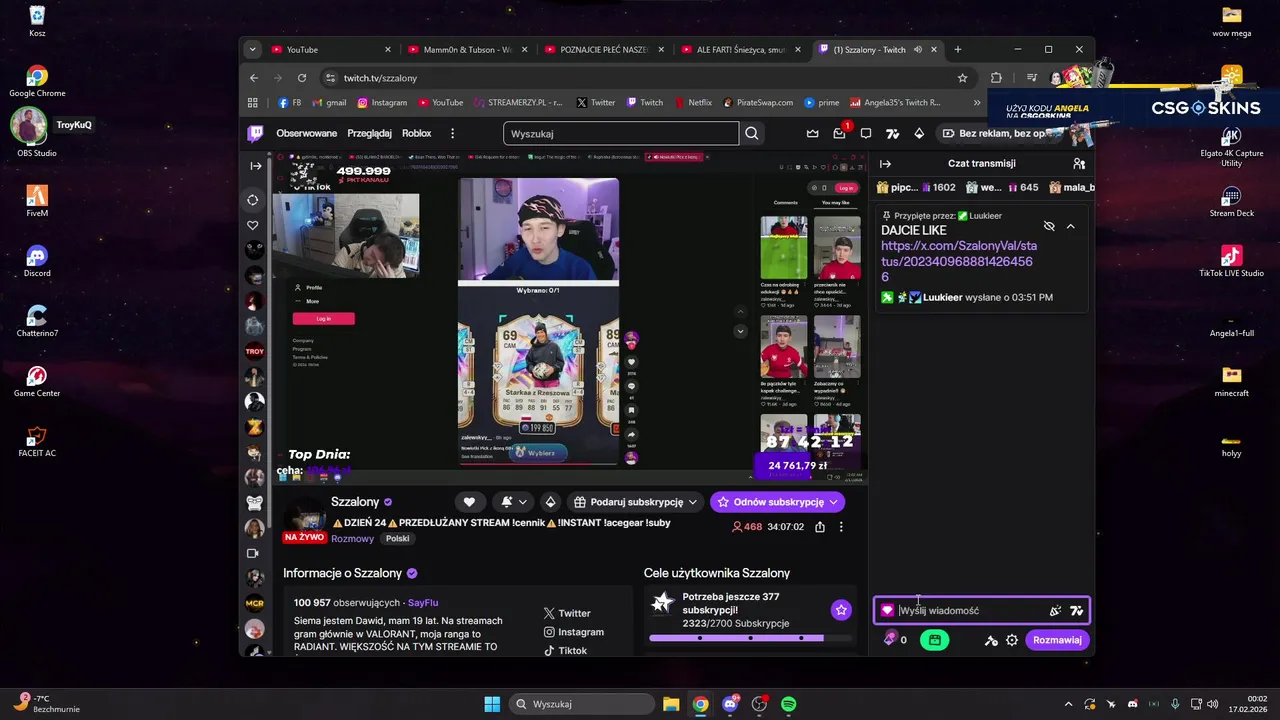Collapse the pinned message chevron

click(1070, 226)
